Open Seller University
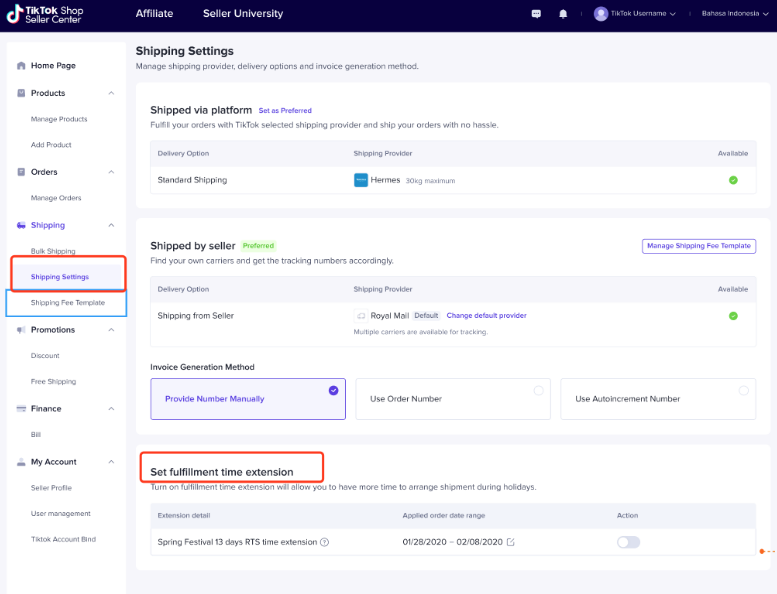This screenshot has height=594, width=777. pyautogui.click(x=243, y=14)
